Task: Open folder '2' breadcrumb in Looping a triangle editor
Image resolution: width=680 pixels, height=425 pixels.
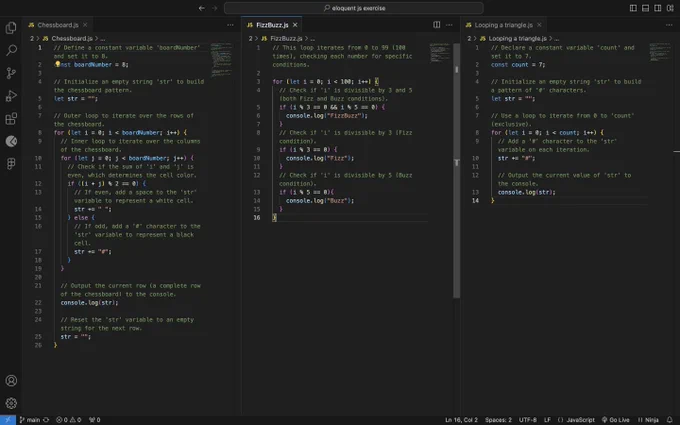Action: 469,39
